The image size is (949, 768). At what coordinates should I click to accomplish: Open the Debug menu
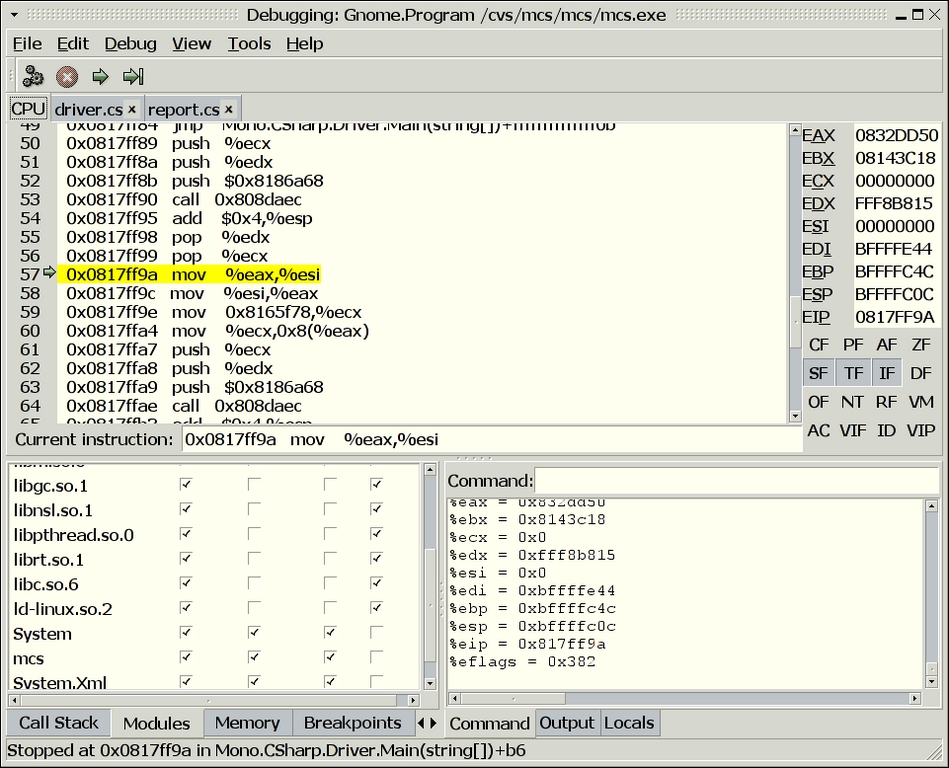130,43
